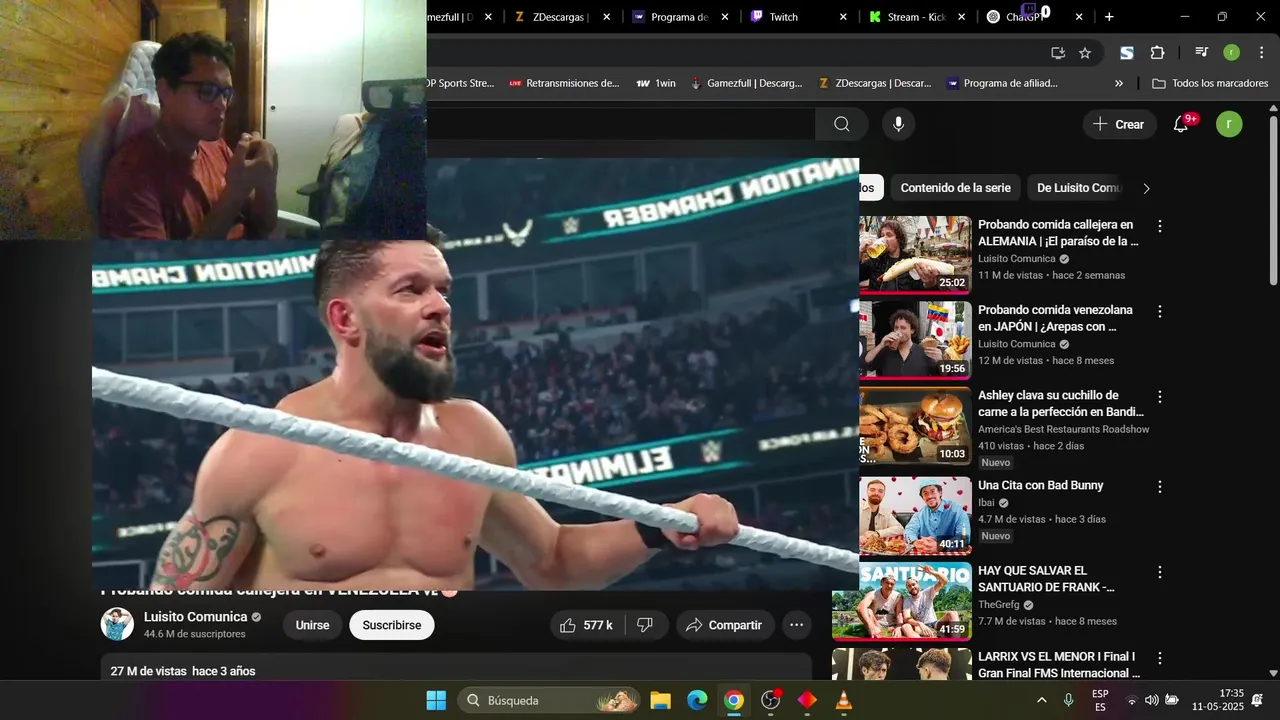Image resolution: width=1280 pixels, height=720 pixels.
Task: Open OBS Studio from taskbar
Action: [x=771, y=700]
